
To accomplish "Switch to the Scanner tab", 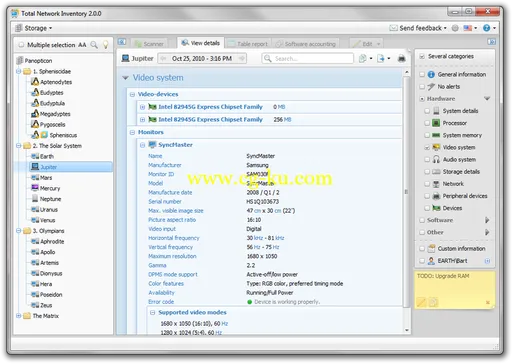I will 149,44.
